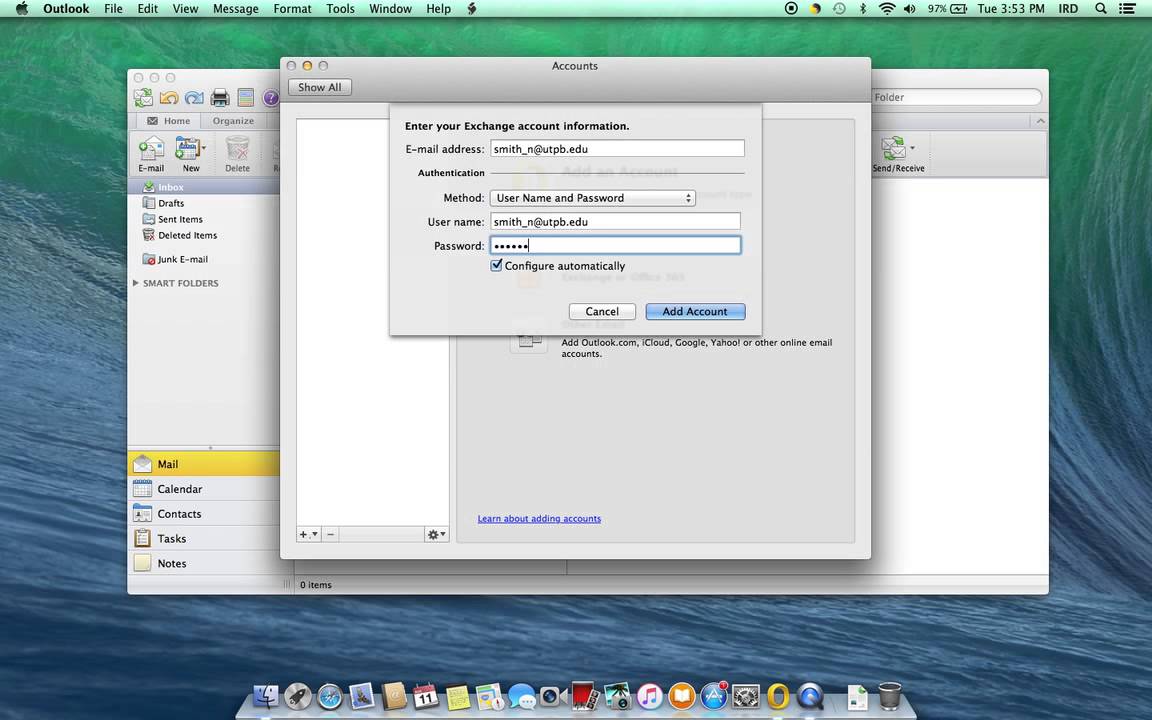Image resolution: width=1152 pixels, height=720 pixels.
Task: Click the Print icon in Outlook toolbar
Action: (x=220, y=97)
